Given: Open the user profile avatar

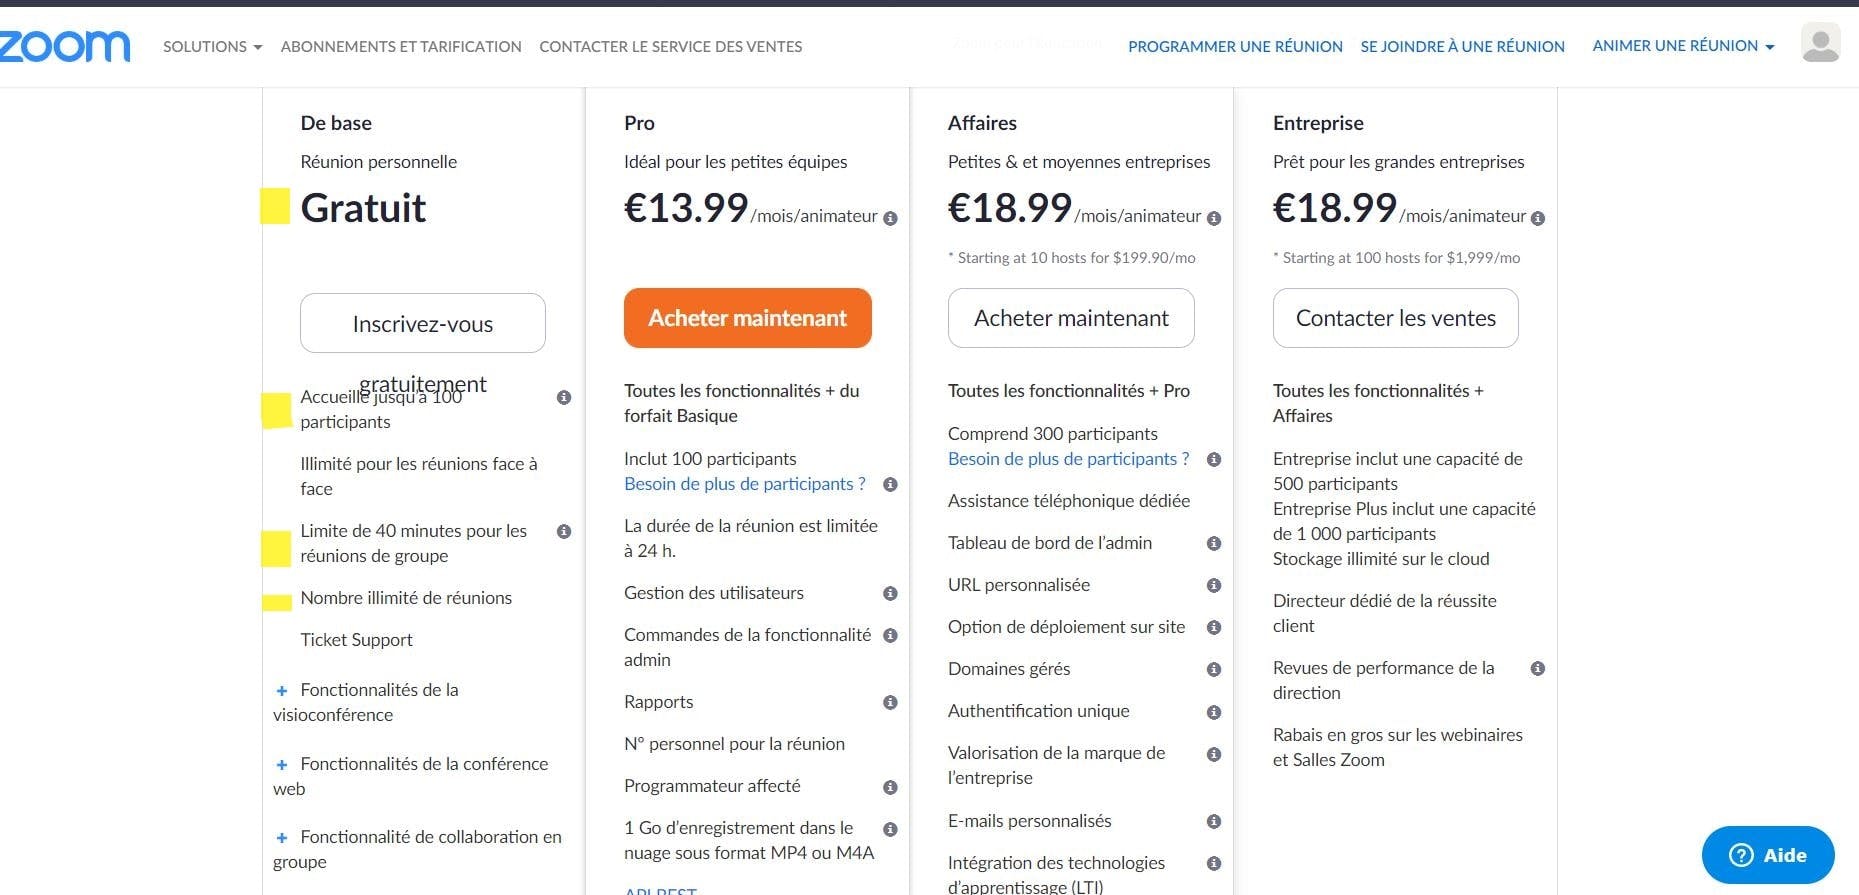Looking at the screenshot, I should (1820, 43).
